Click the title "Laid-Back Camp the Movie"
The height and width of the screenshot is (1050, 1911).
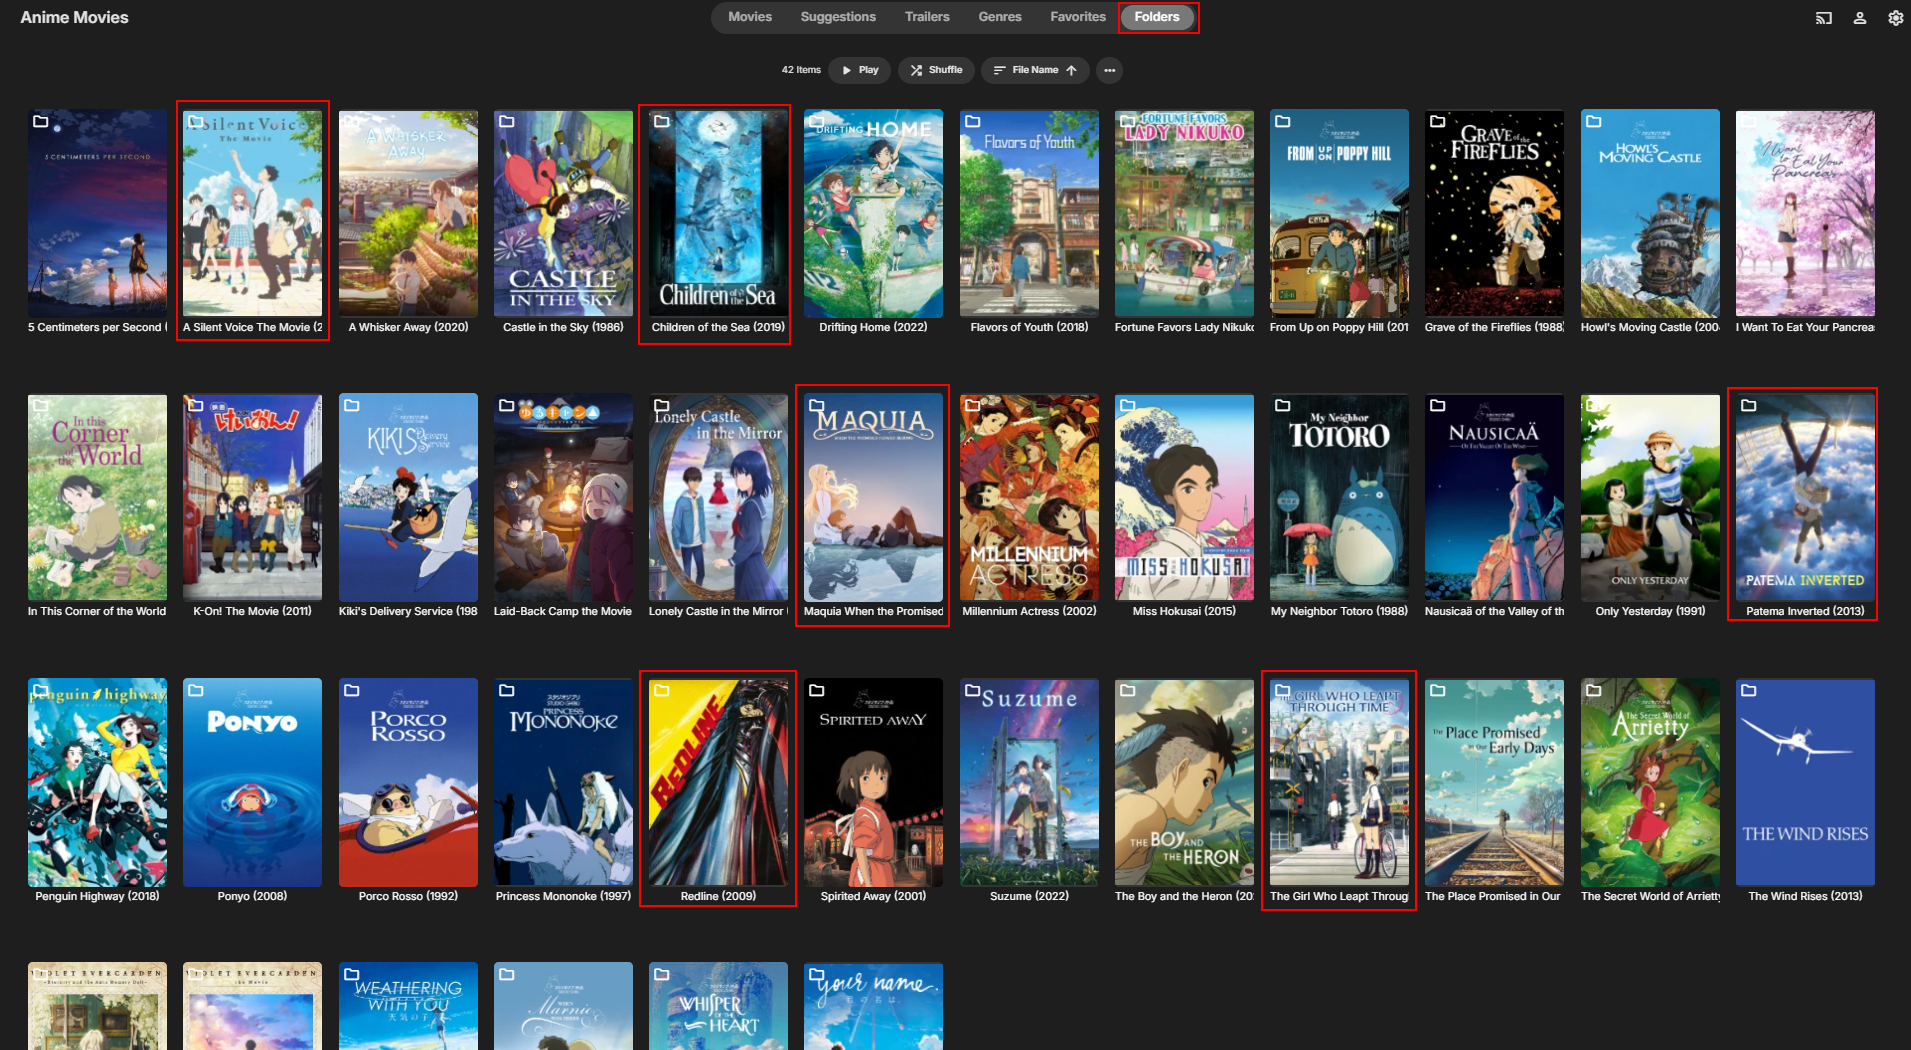[x=563, y=611]
